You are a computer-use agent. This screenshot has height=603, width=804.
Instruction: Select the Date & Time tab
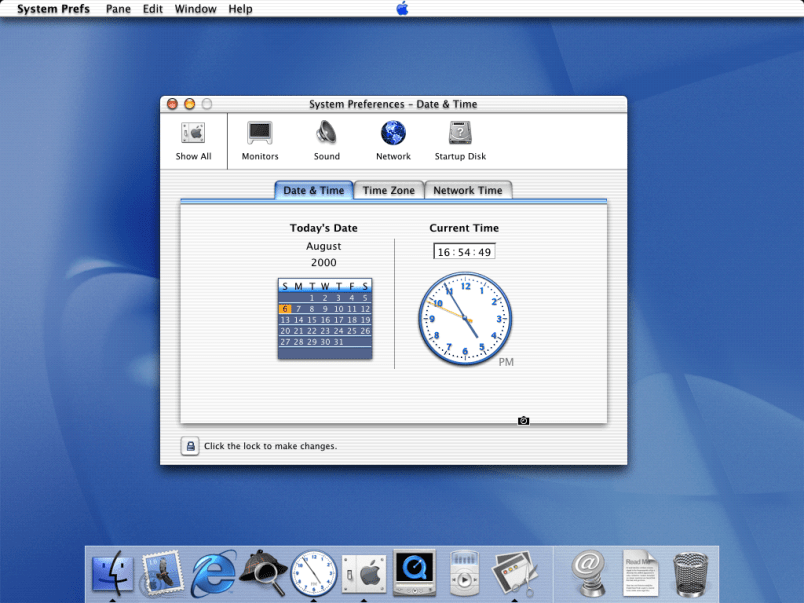(x=313, y=190)
